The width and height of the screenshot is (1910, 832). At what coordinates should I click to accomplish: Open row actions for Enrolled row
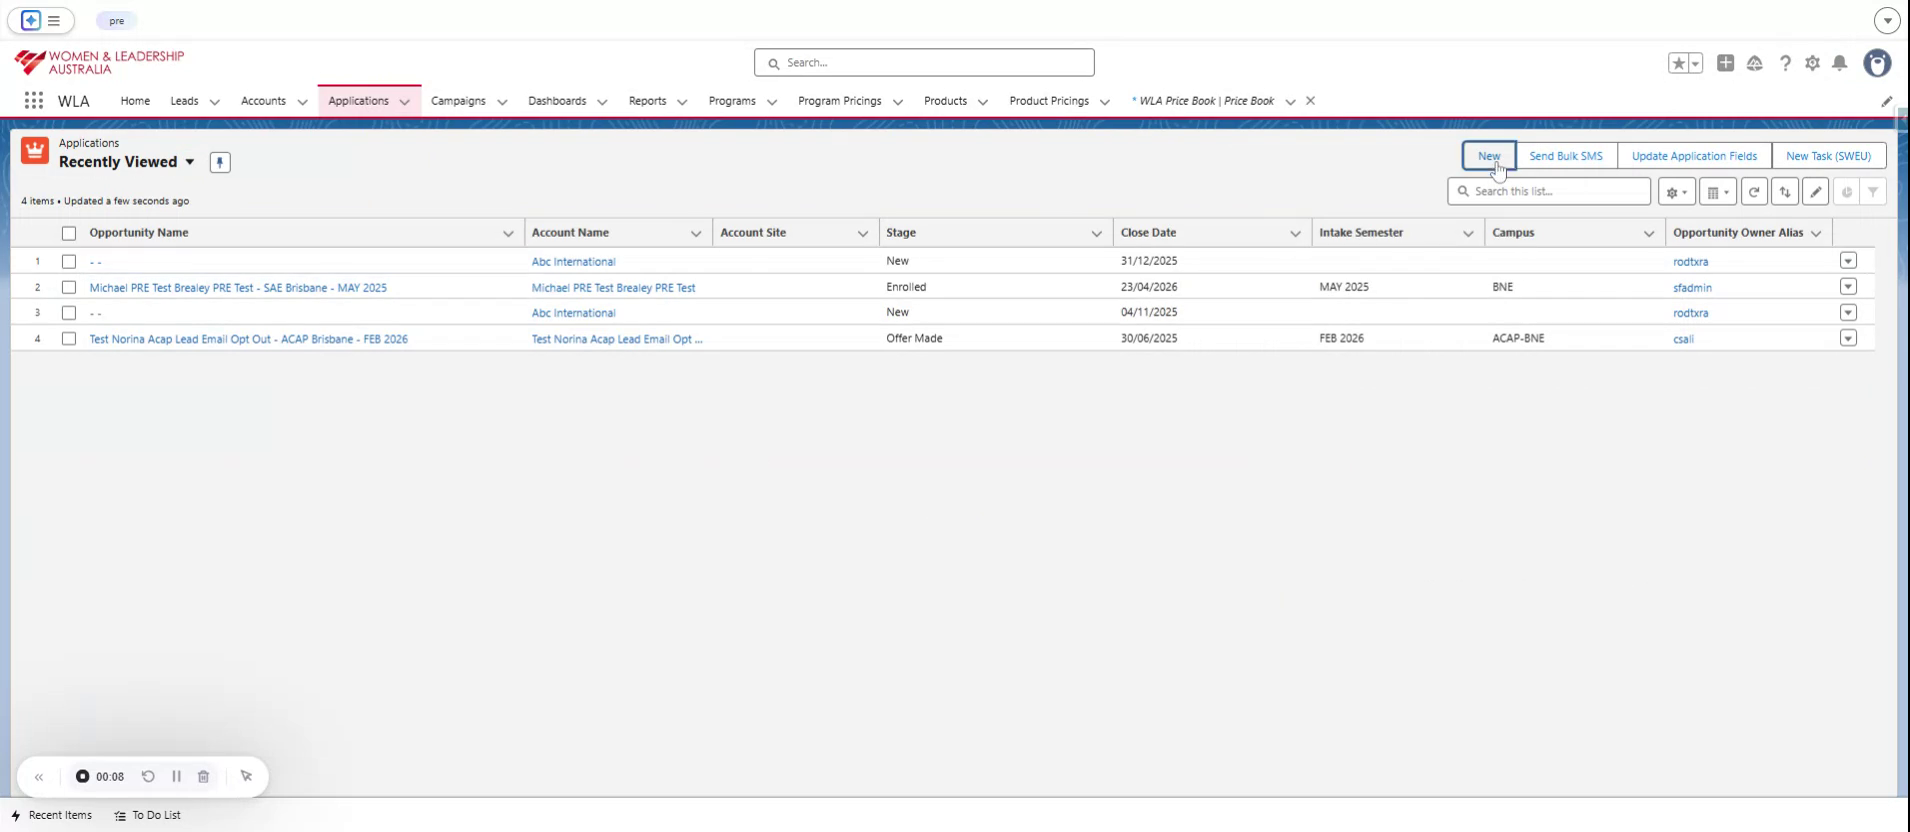point(1848,287)
